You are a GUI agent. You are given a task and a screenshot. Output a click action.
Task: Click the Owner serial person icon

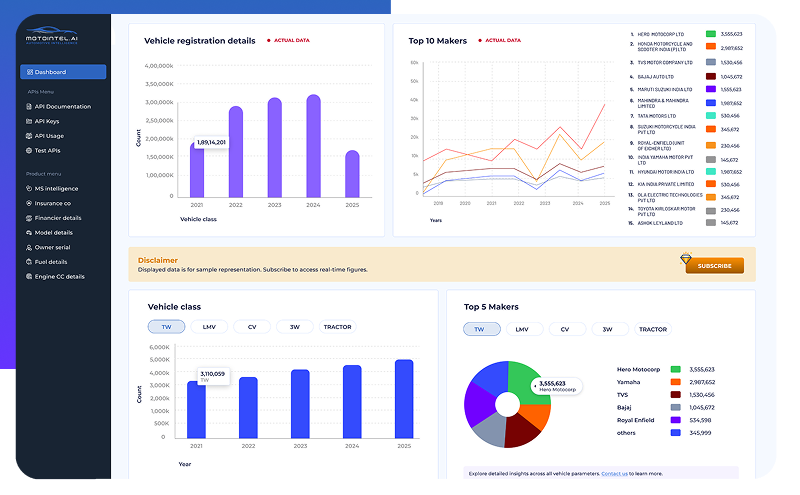pos(29,248)
